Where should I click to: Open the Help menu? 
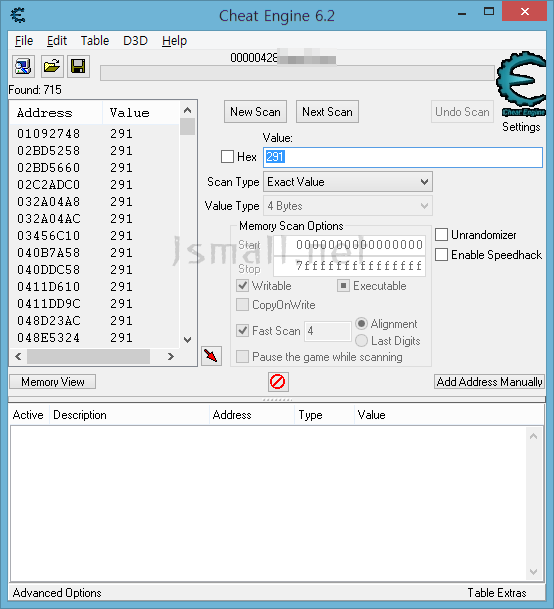pyautogui.click(x=174, y=40)
